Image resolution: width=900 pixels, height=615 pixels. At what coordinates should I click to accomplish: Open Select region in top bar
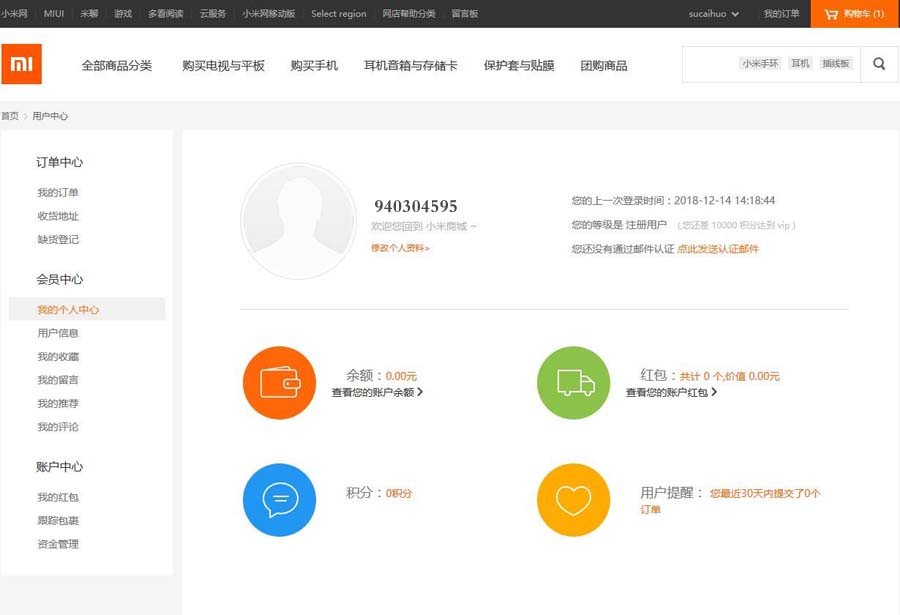pyautogui.click(x=338, y=14)
